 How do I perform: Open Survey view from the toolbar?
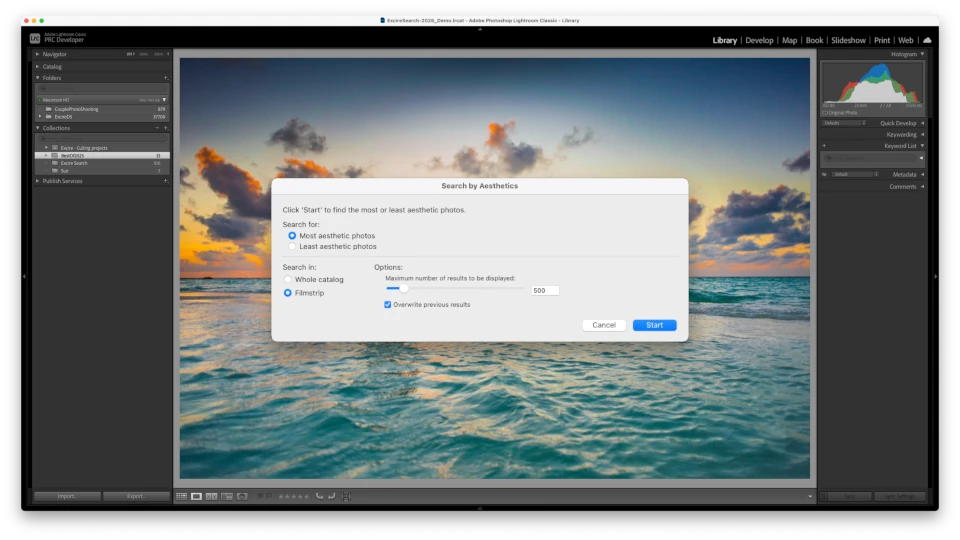click(x=226, y=496)
